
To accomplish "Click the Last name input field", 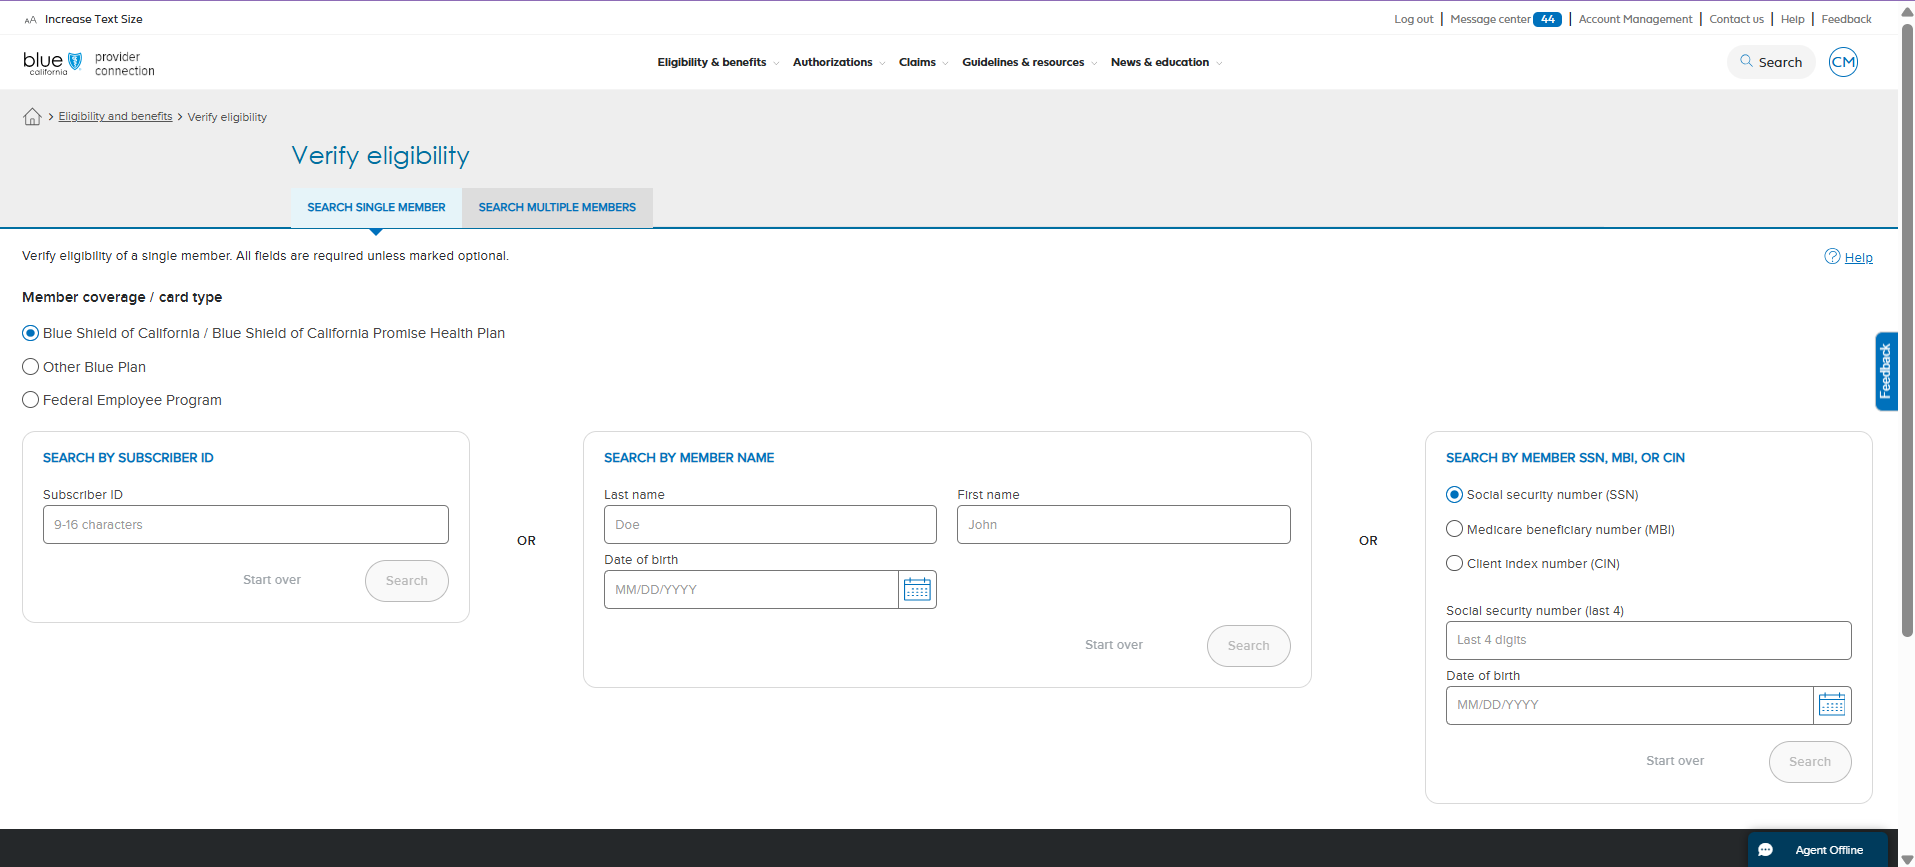I will pos(770,525).
